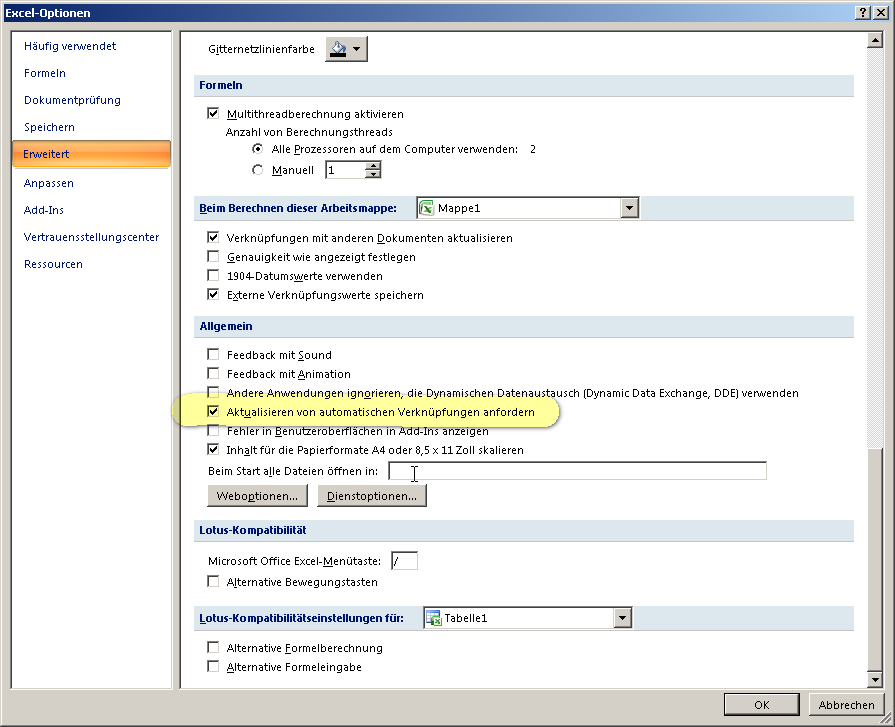Toggle Aktualisieren von automatischen Verknüpfungen anfordern
895x727 pixels.
pos(213,411)
